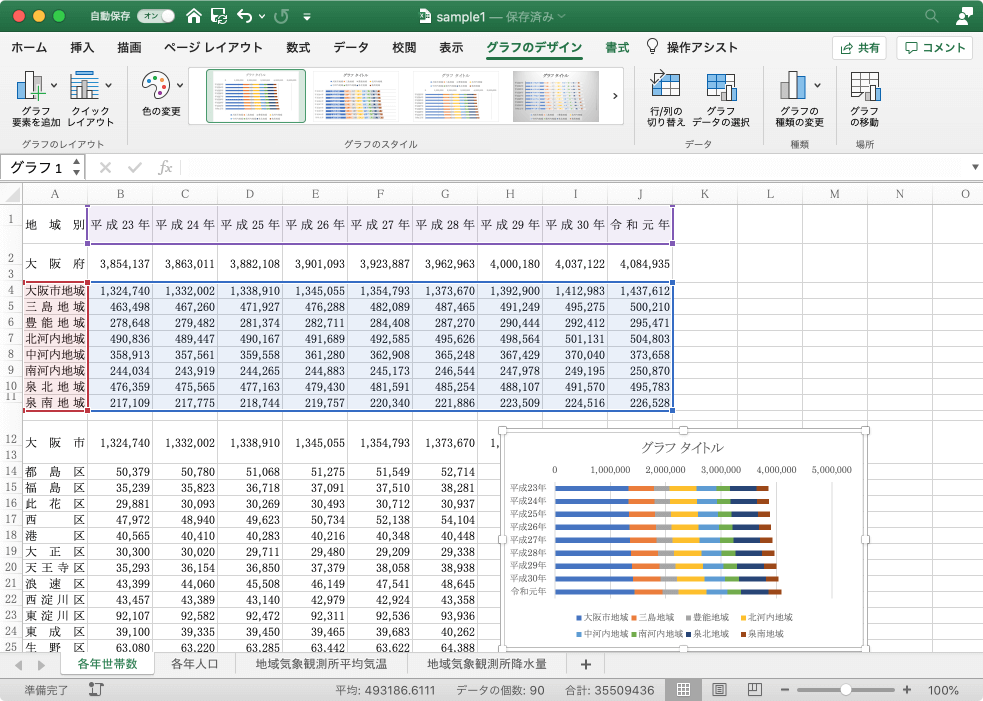
Task: Click the グラフ要素を追加 icon
Action: point(35,98)
